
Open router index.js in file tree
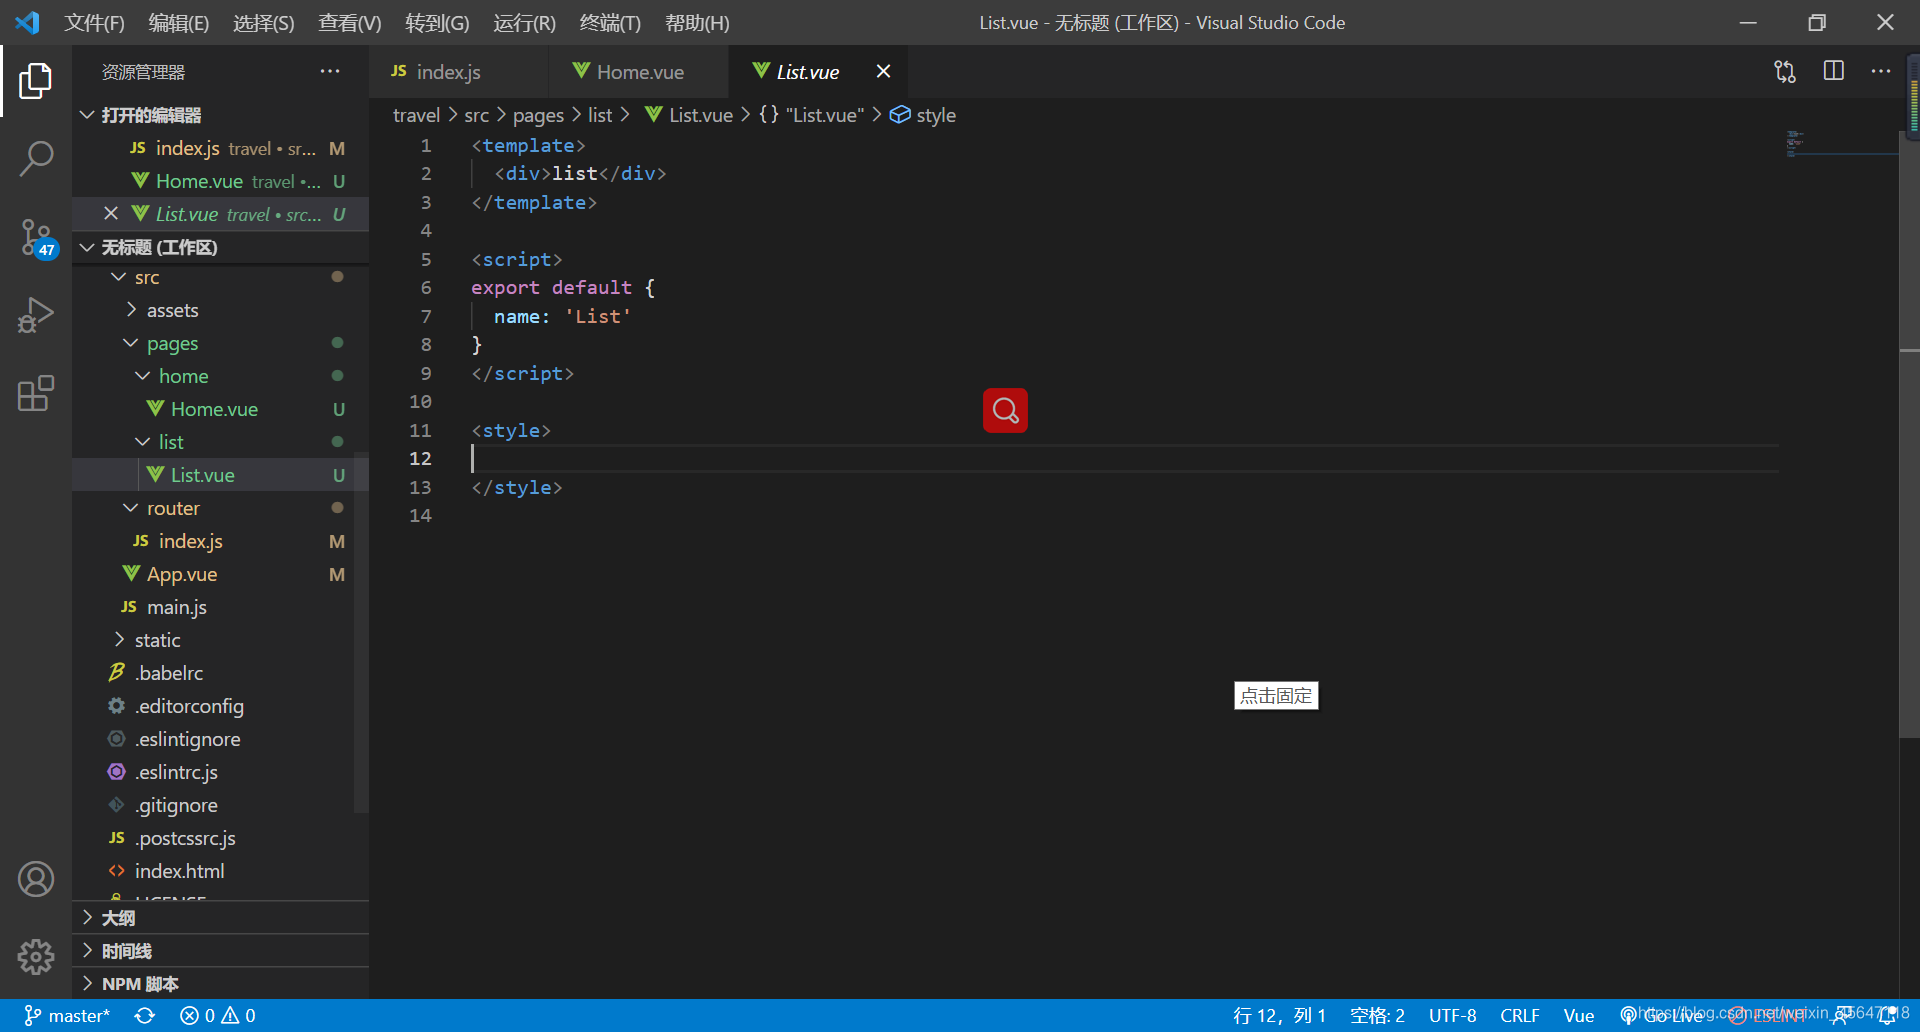220,541
